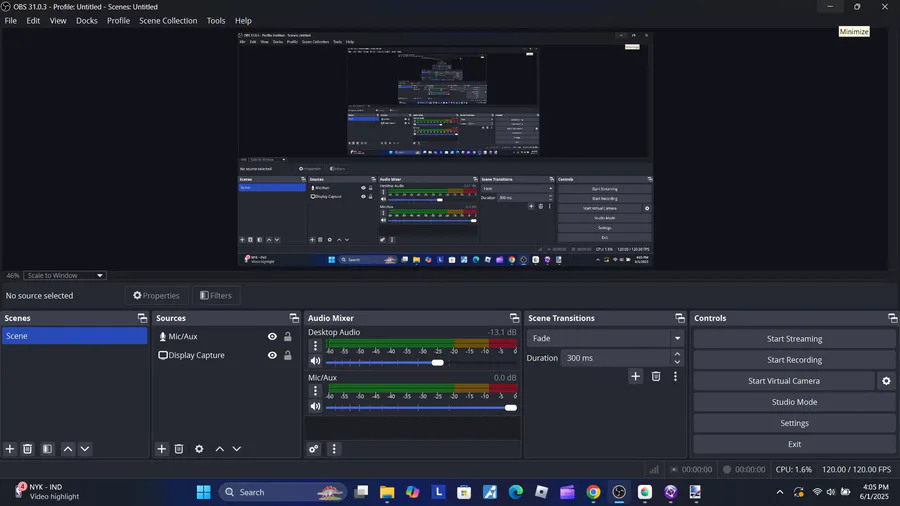The width and height of the screenshot is (900, 506).
Task: Toggle visibility of Mic/Aux source
Action: tap(272, 337)
